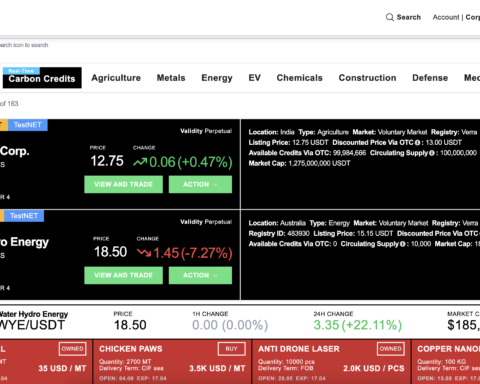Click View and Trade for 18.50 listing

123,275
